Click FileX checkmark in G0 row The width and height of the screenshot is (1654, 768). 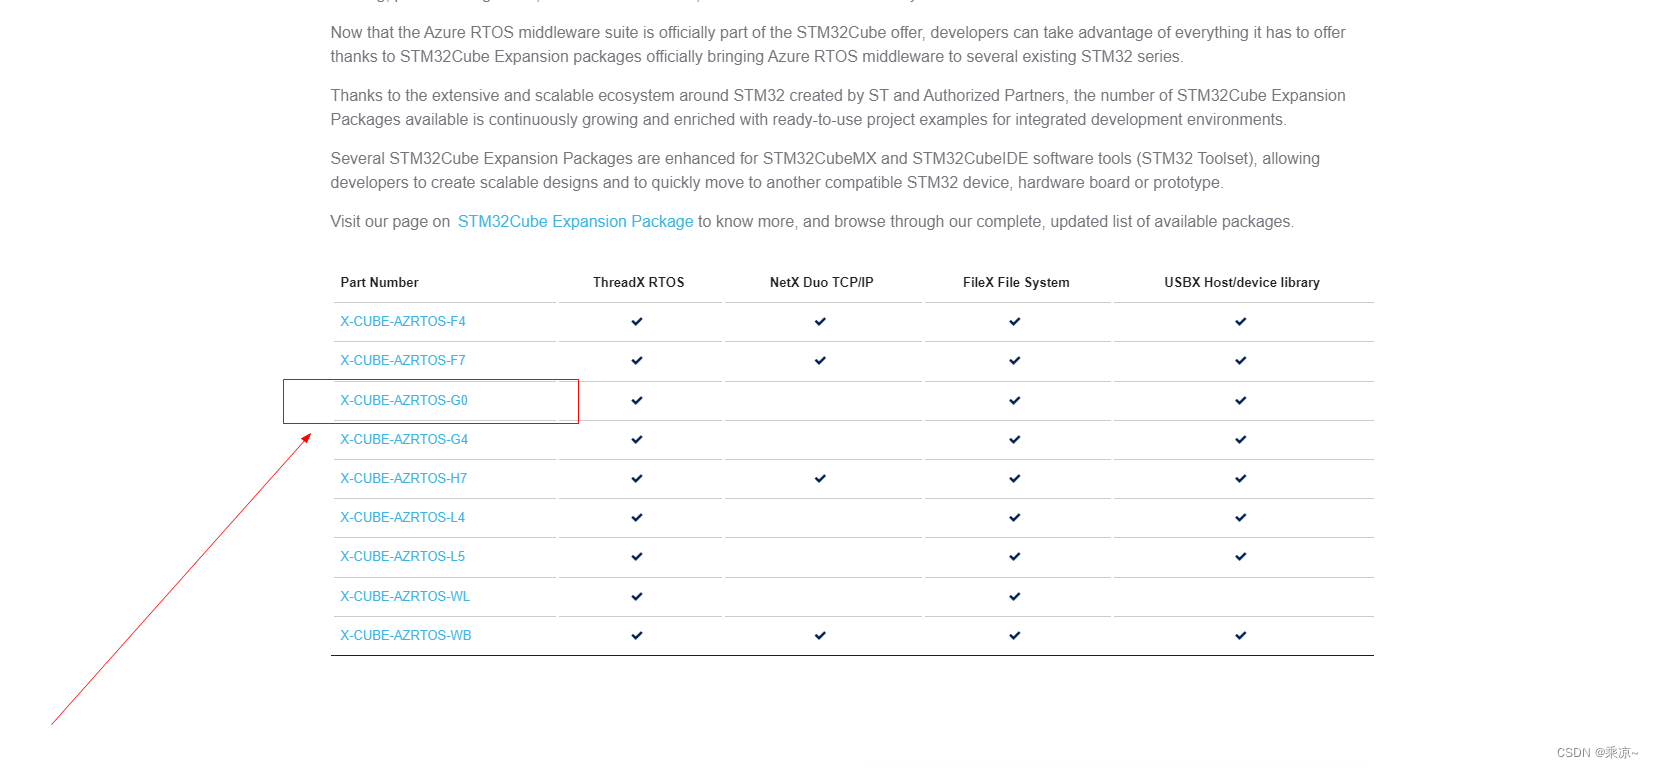tap(1015, 400)
